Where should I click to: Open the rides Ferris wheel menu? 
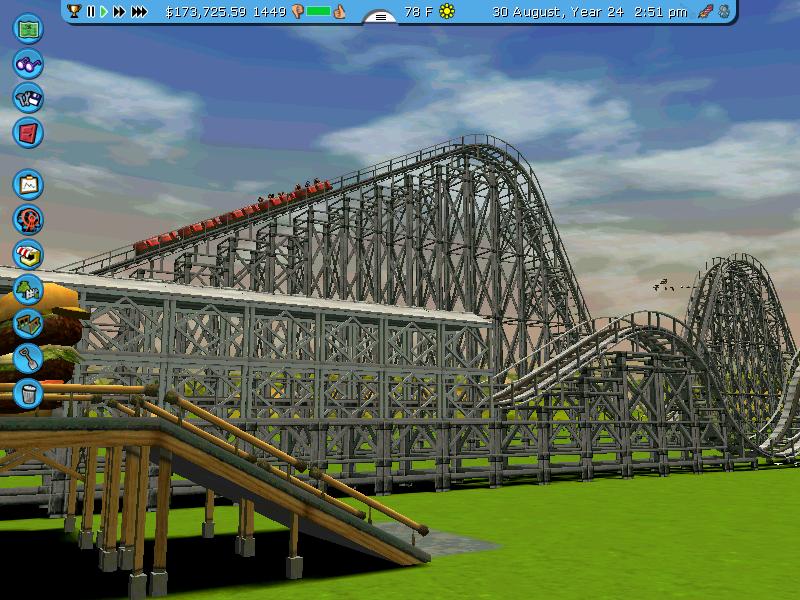[28, 219]
